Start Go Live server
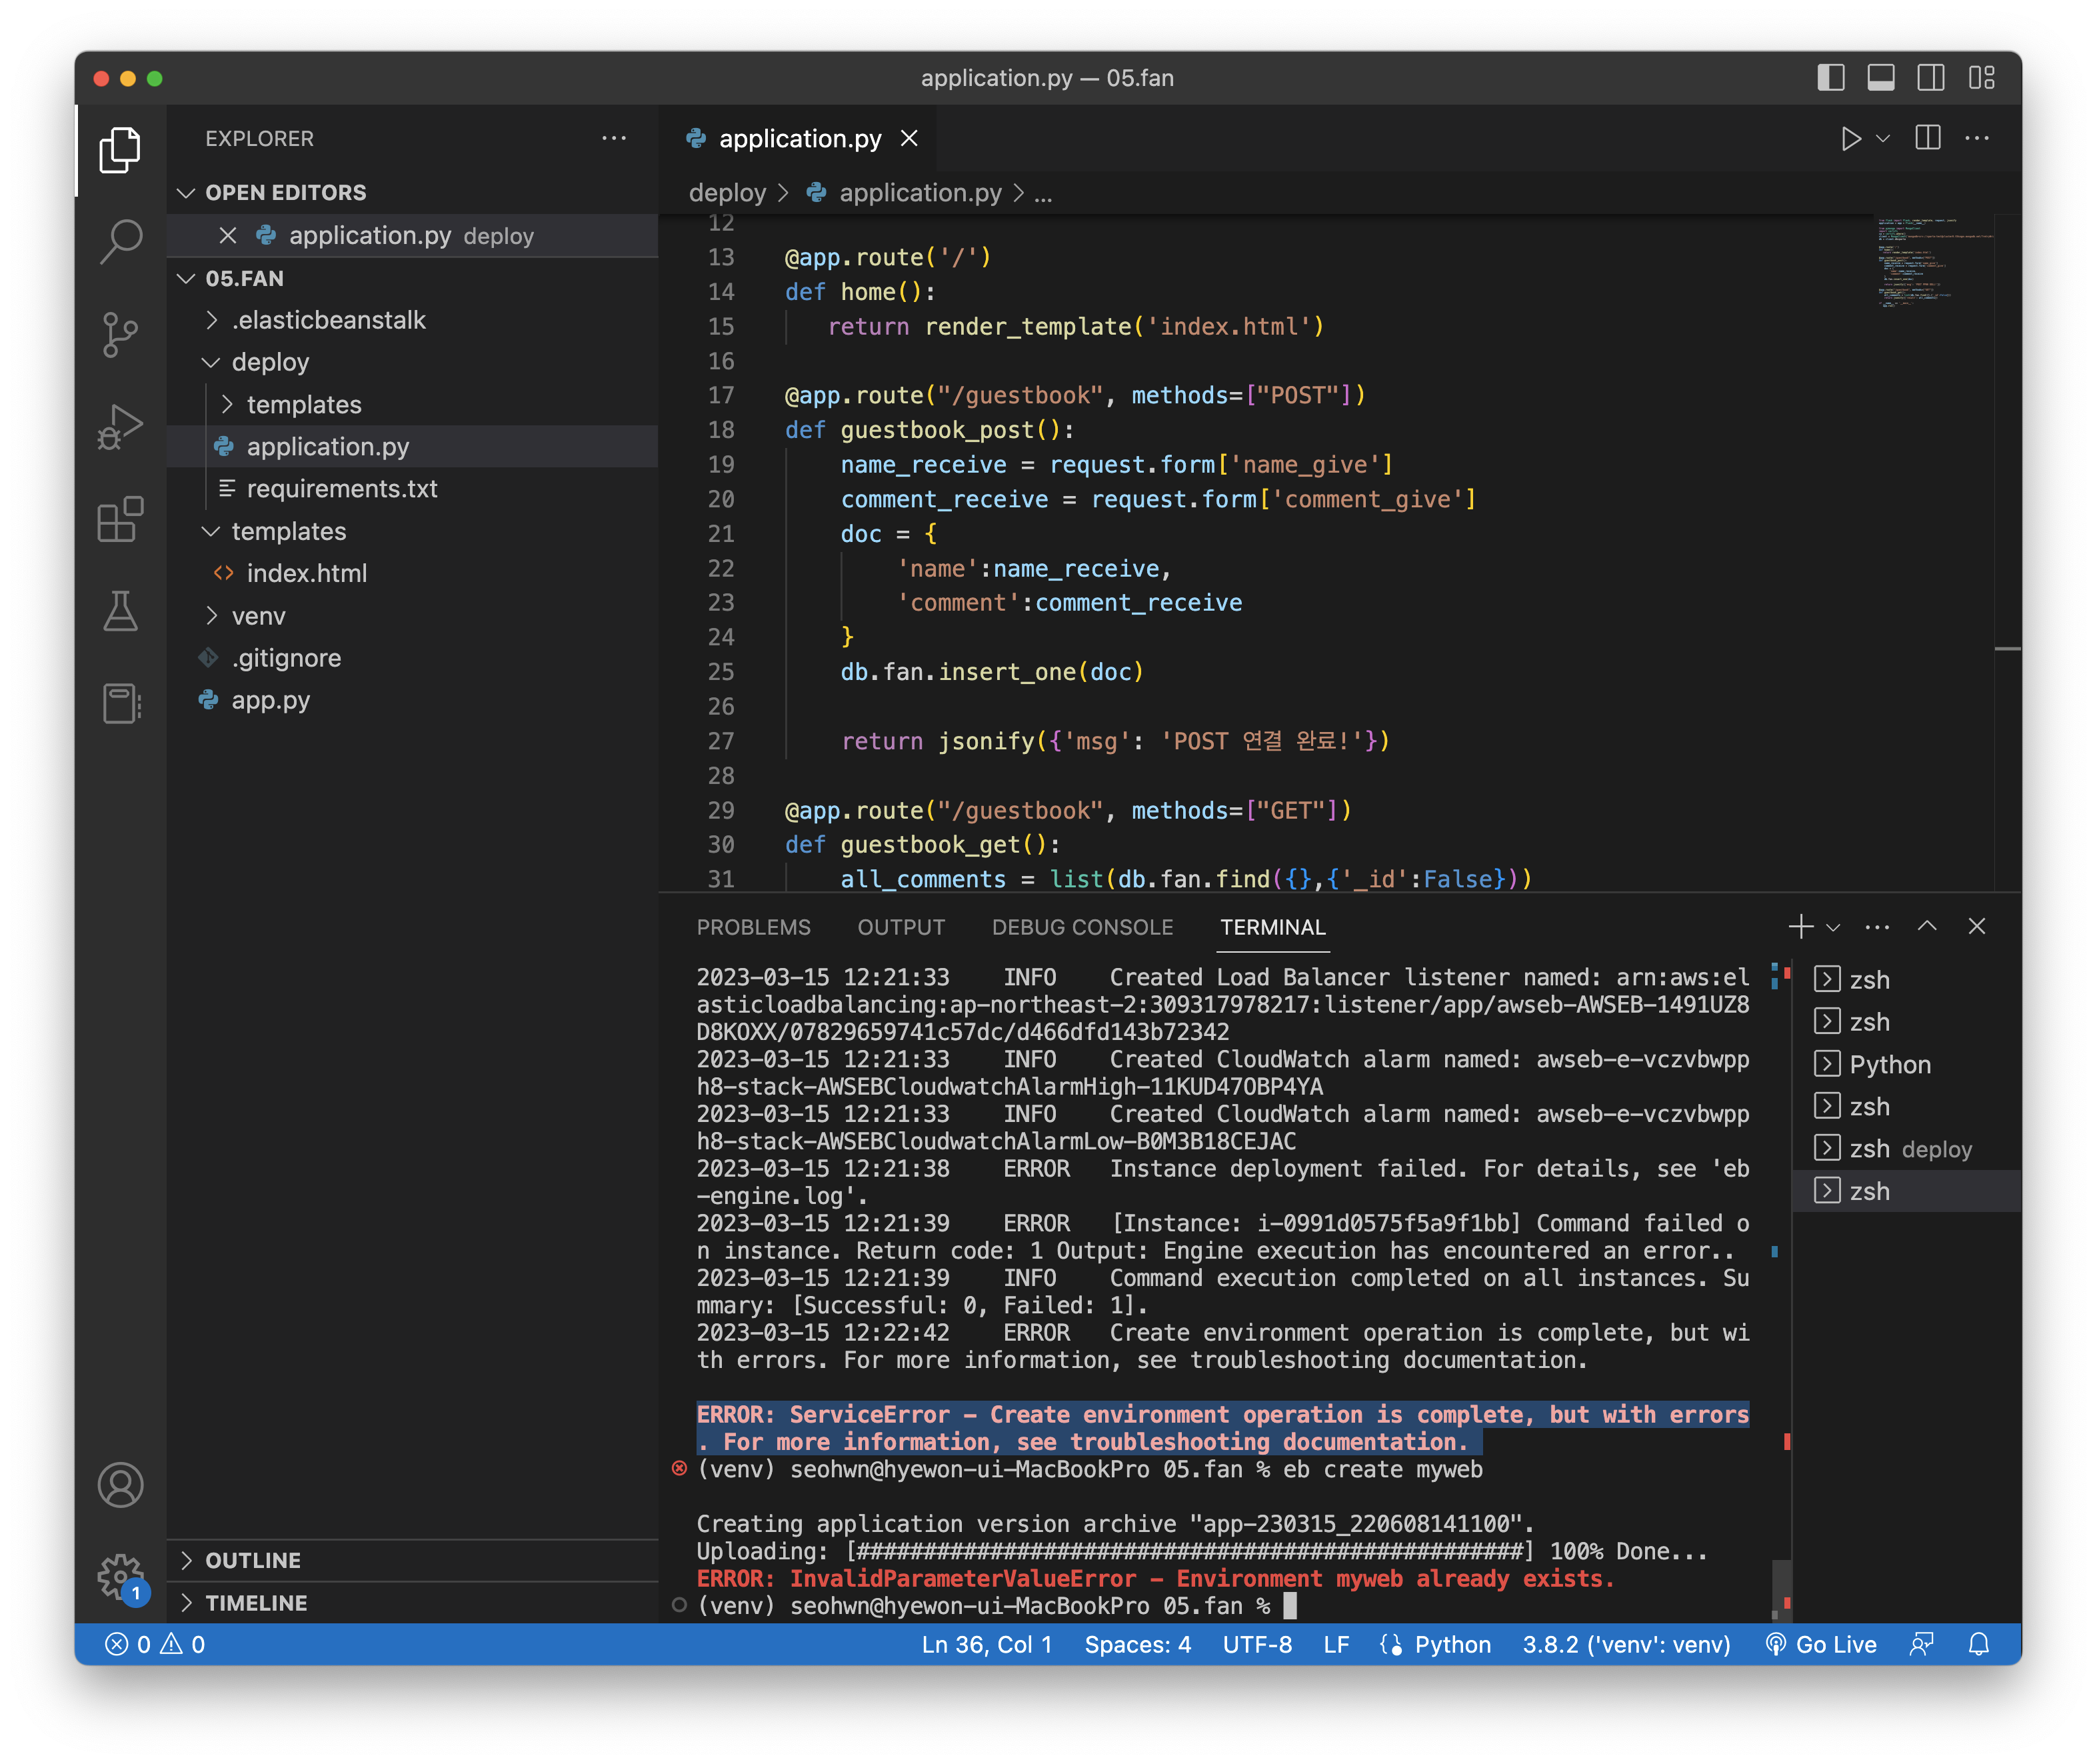This screenshot has width=2097, height=1764. [1821, 1645]
